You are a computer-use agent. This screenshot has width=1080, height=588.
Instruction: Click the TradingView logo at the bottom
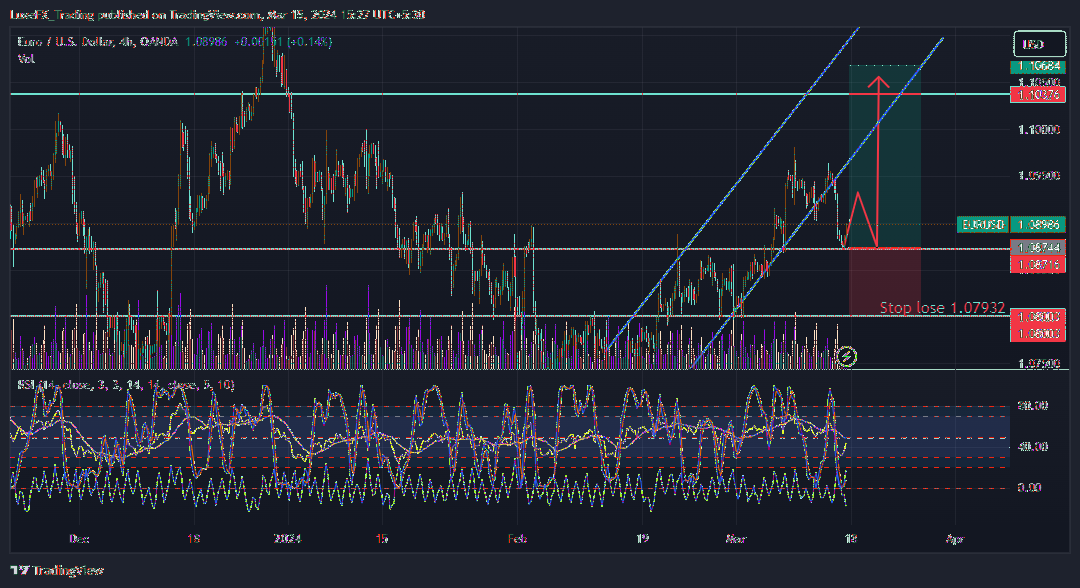(57, 570)
